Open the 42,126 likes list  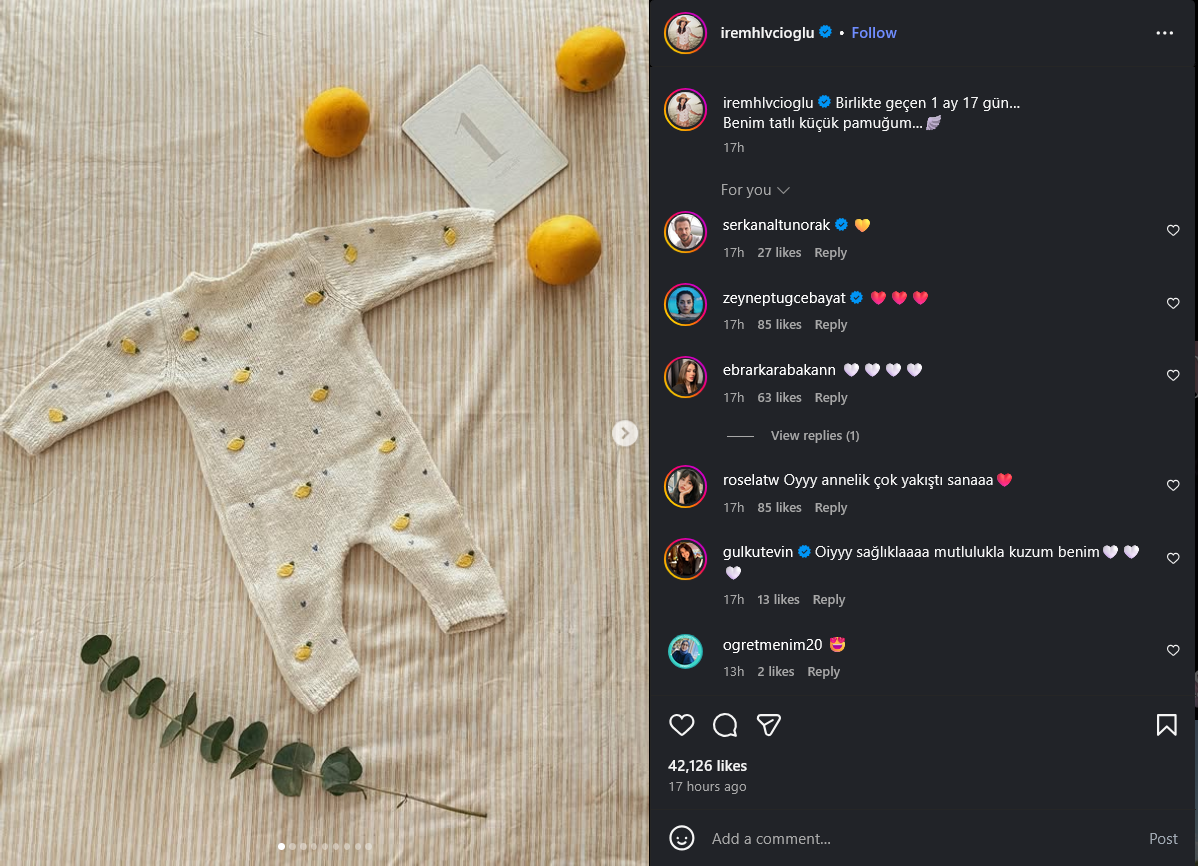[x=707, y=766]
